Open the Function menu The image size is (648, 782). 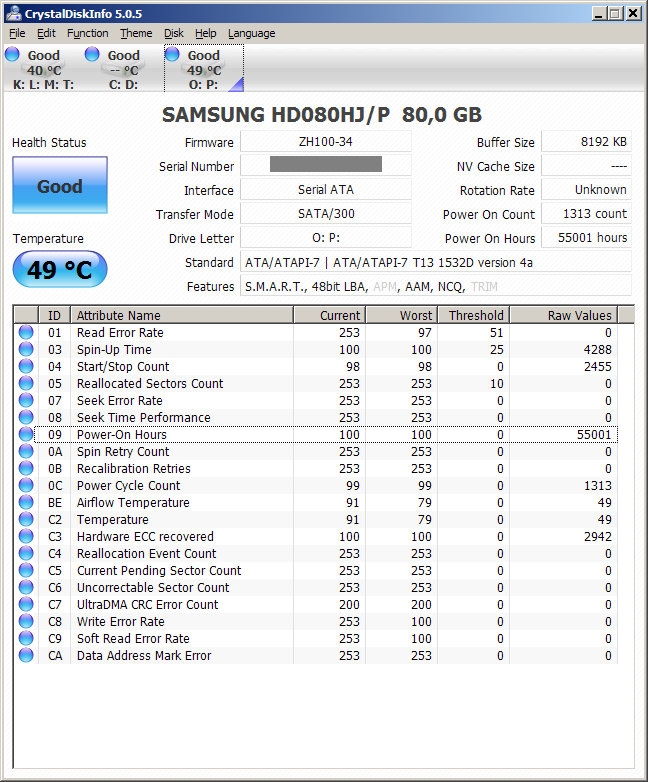pyautogui.click(x=88, y=33)
